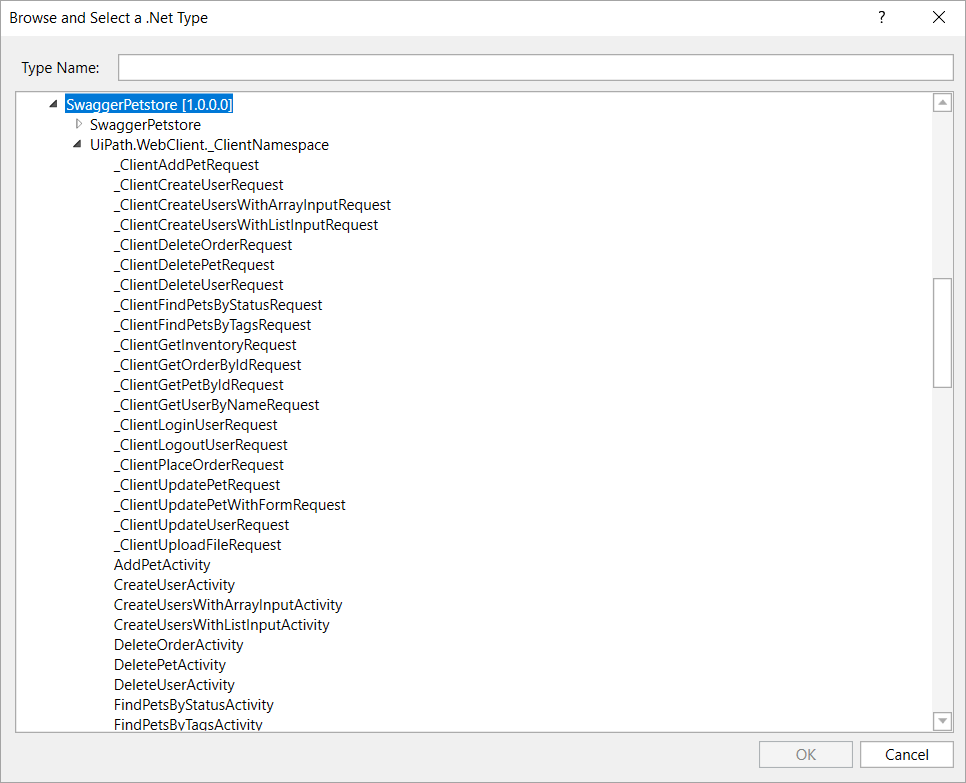The image size is (966, 783).
Task: Click the Type Name input field
Action: (x=535, y=67)
